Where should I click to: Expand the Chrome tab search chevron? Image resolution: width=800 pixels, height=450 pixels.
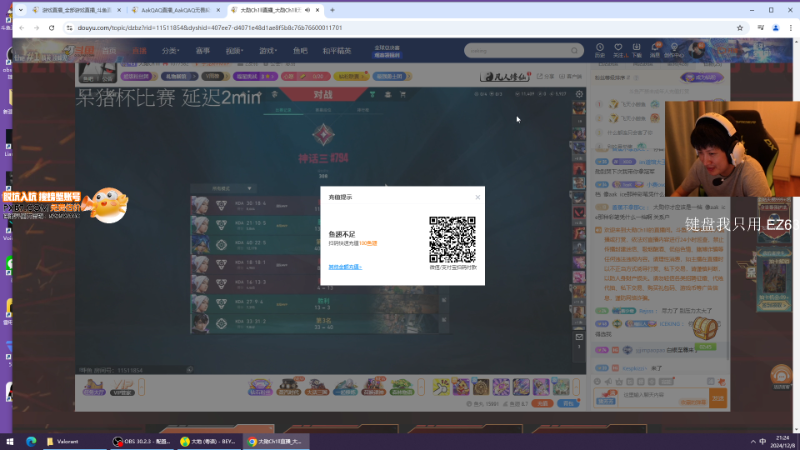click(x=21, y=10)
